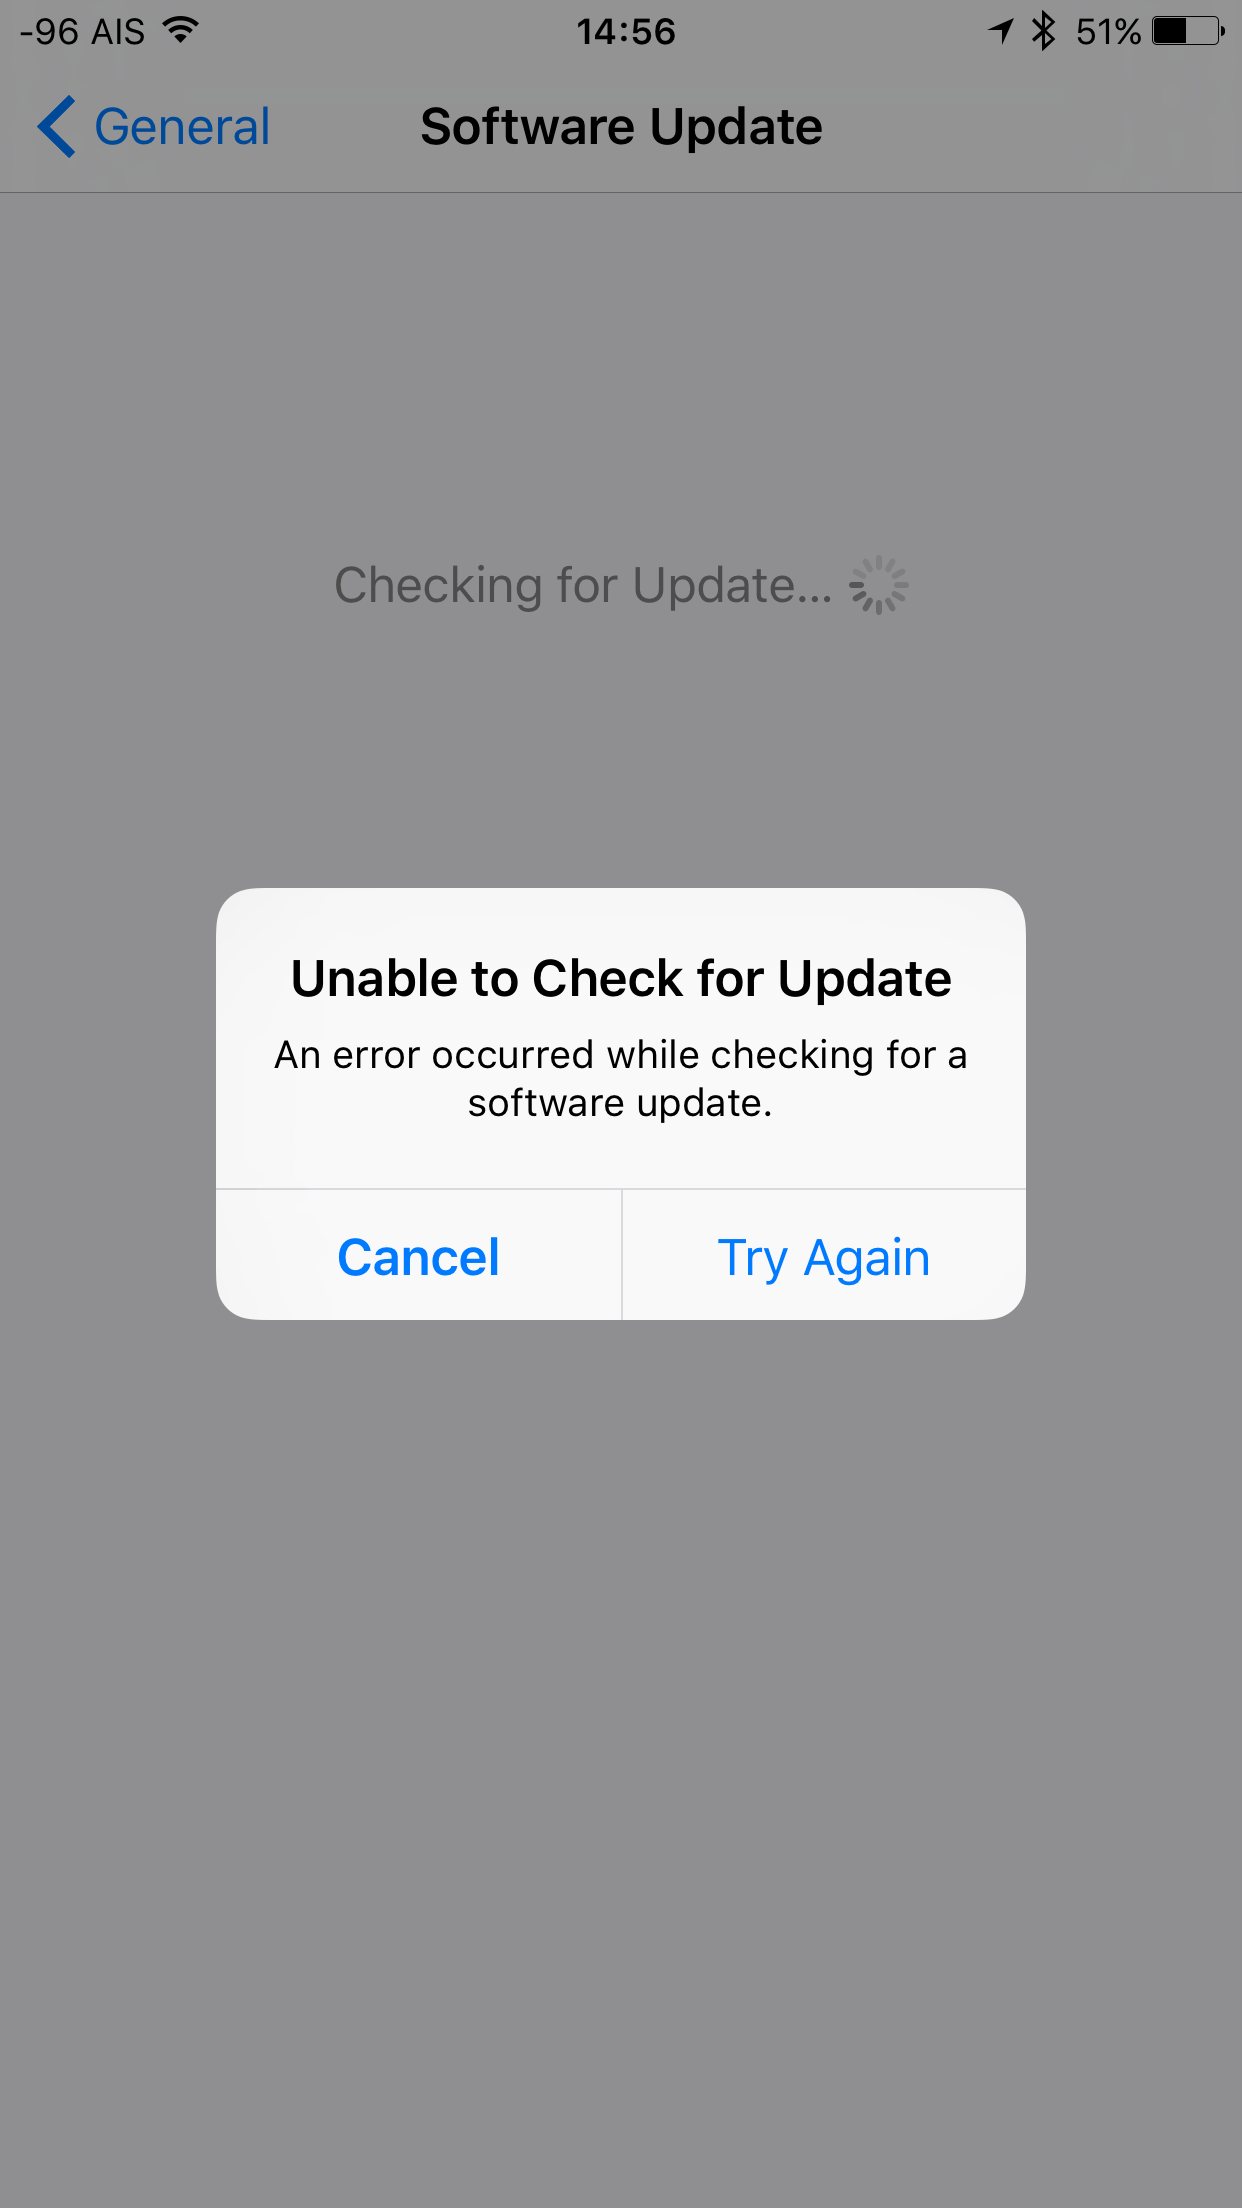This screenshot has width=1242, height=2208.
Task: Tap the Unable to Check for Update heading
Action: pos(621,978)
